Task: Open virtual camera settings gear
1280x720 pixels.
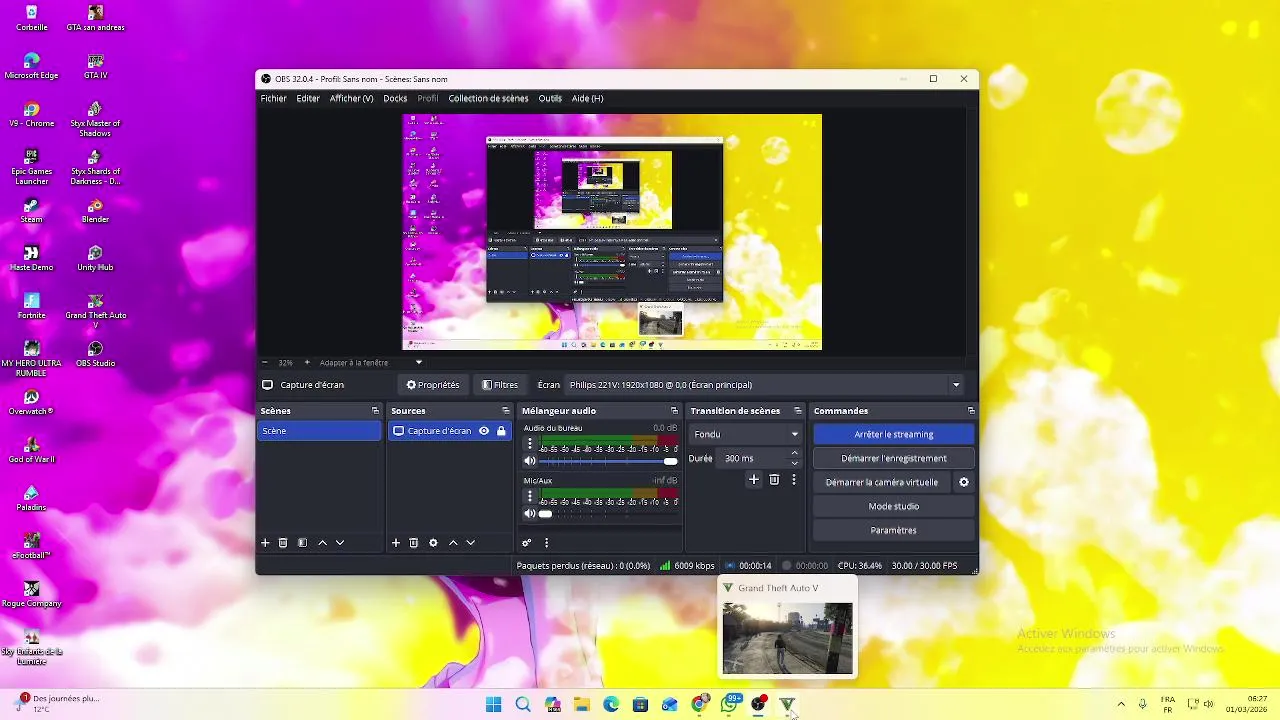Action: [964, 482]
